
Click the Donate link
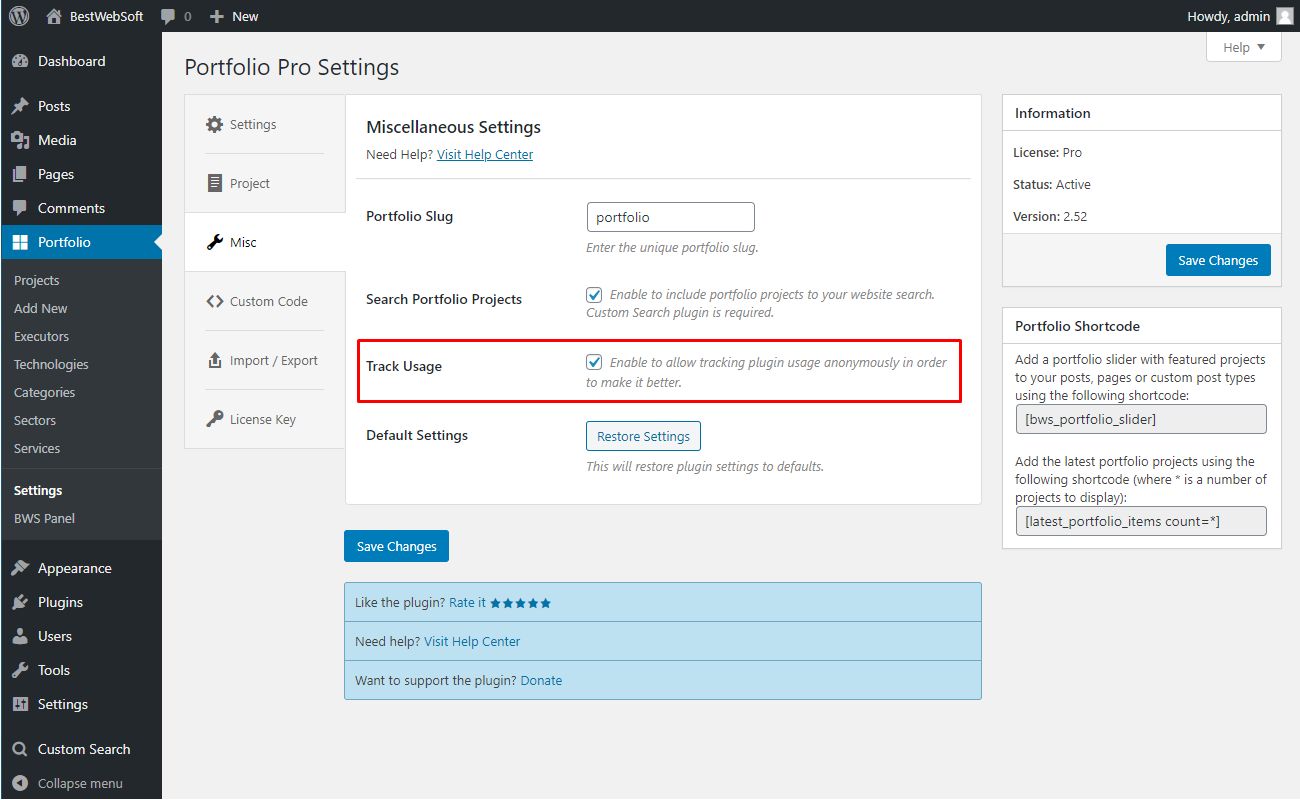[x=541, y=680]
